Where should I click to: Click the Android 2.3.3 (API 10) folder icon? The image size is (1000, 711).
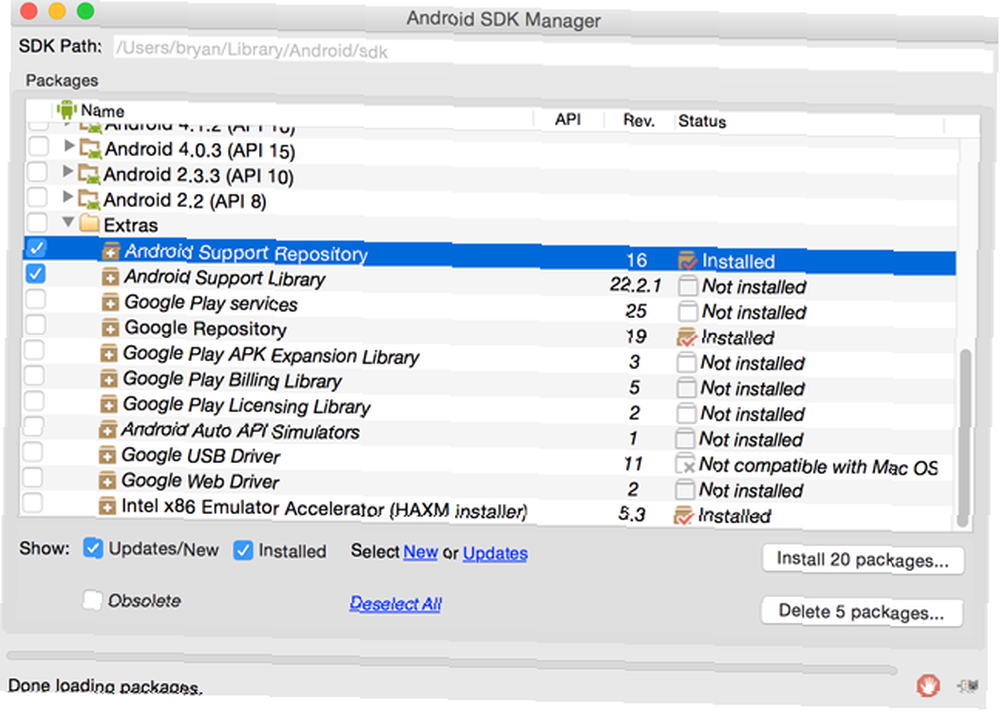pos(89,174)
